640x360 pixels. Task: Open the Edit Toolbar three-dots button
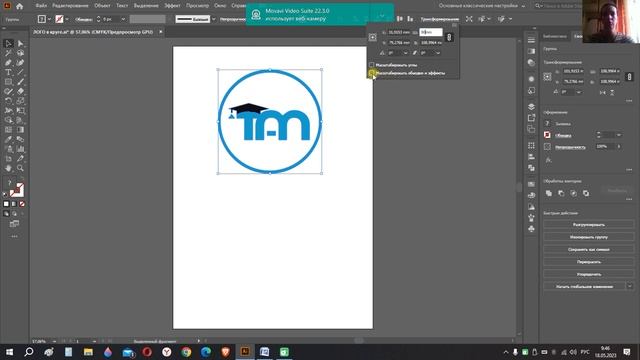14,236
